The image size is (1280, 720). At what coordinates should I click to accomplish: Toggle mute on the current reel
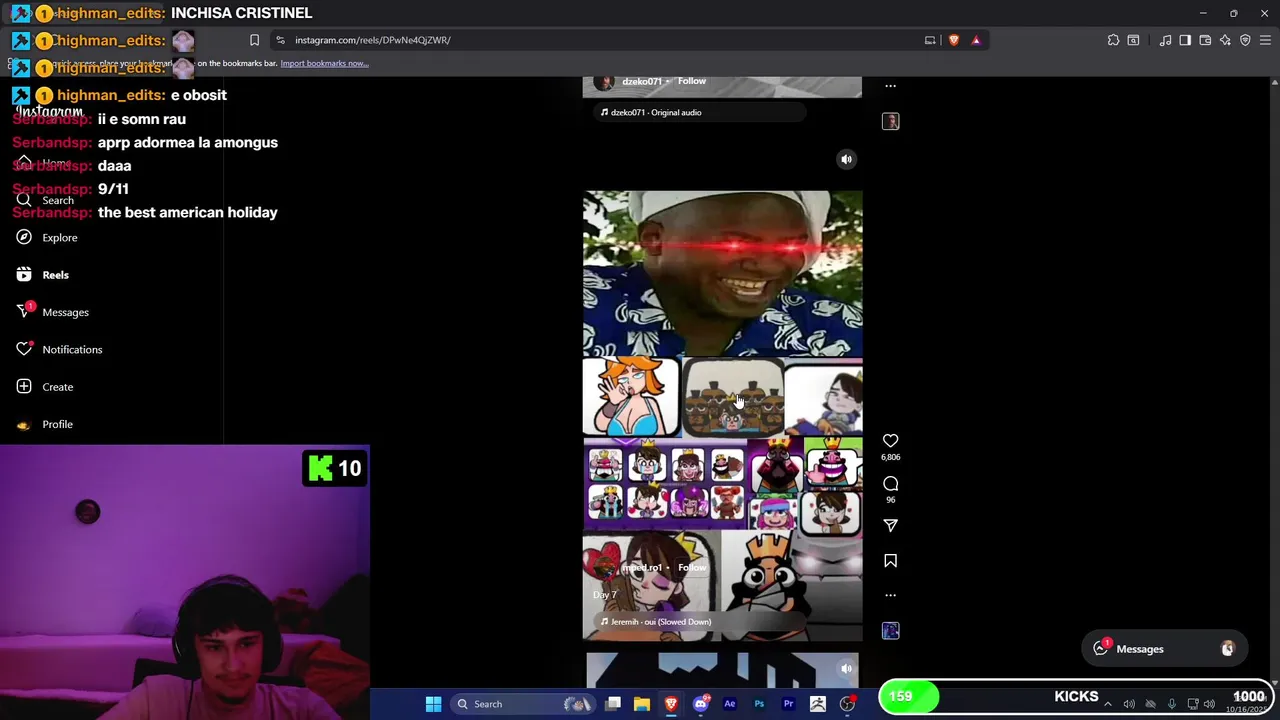[846, 159]
